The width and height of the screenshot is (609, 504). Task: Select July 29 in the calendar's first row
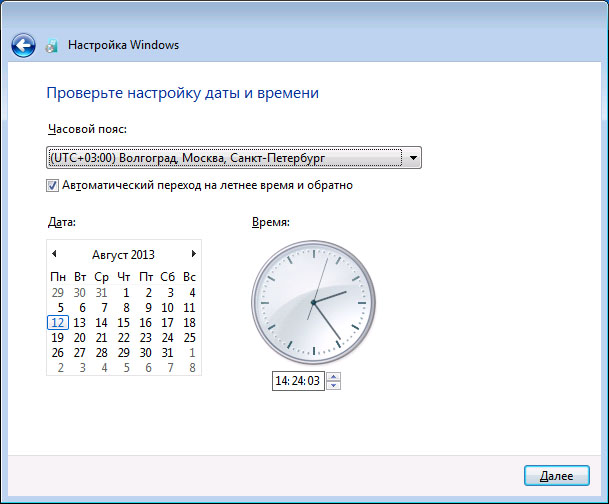click(x=58, y=293)
